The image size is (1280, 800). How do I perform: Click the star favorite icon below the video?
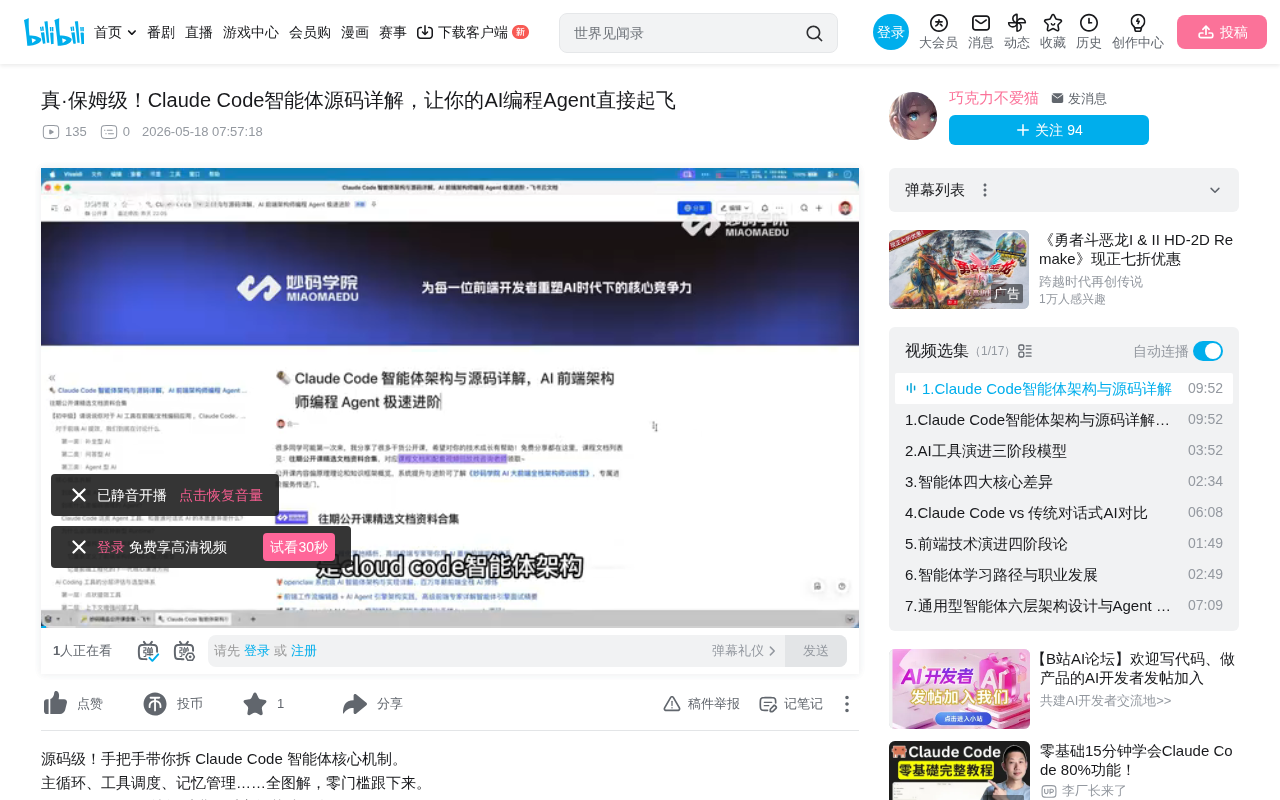[x=255, y=704]
